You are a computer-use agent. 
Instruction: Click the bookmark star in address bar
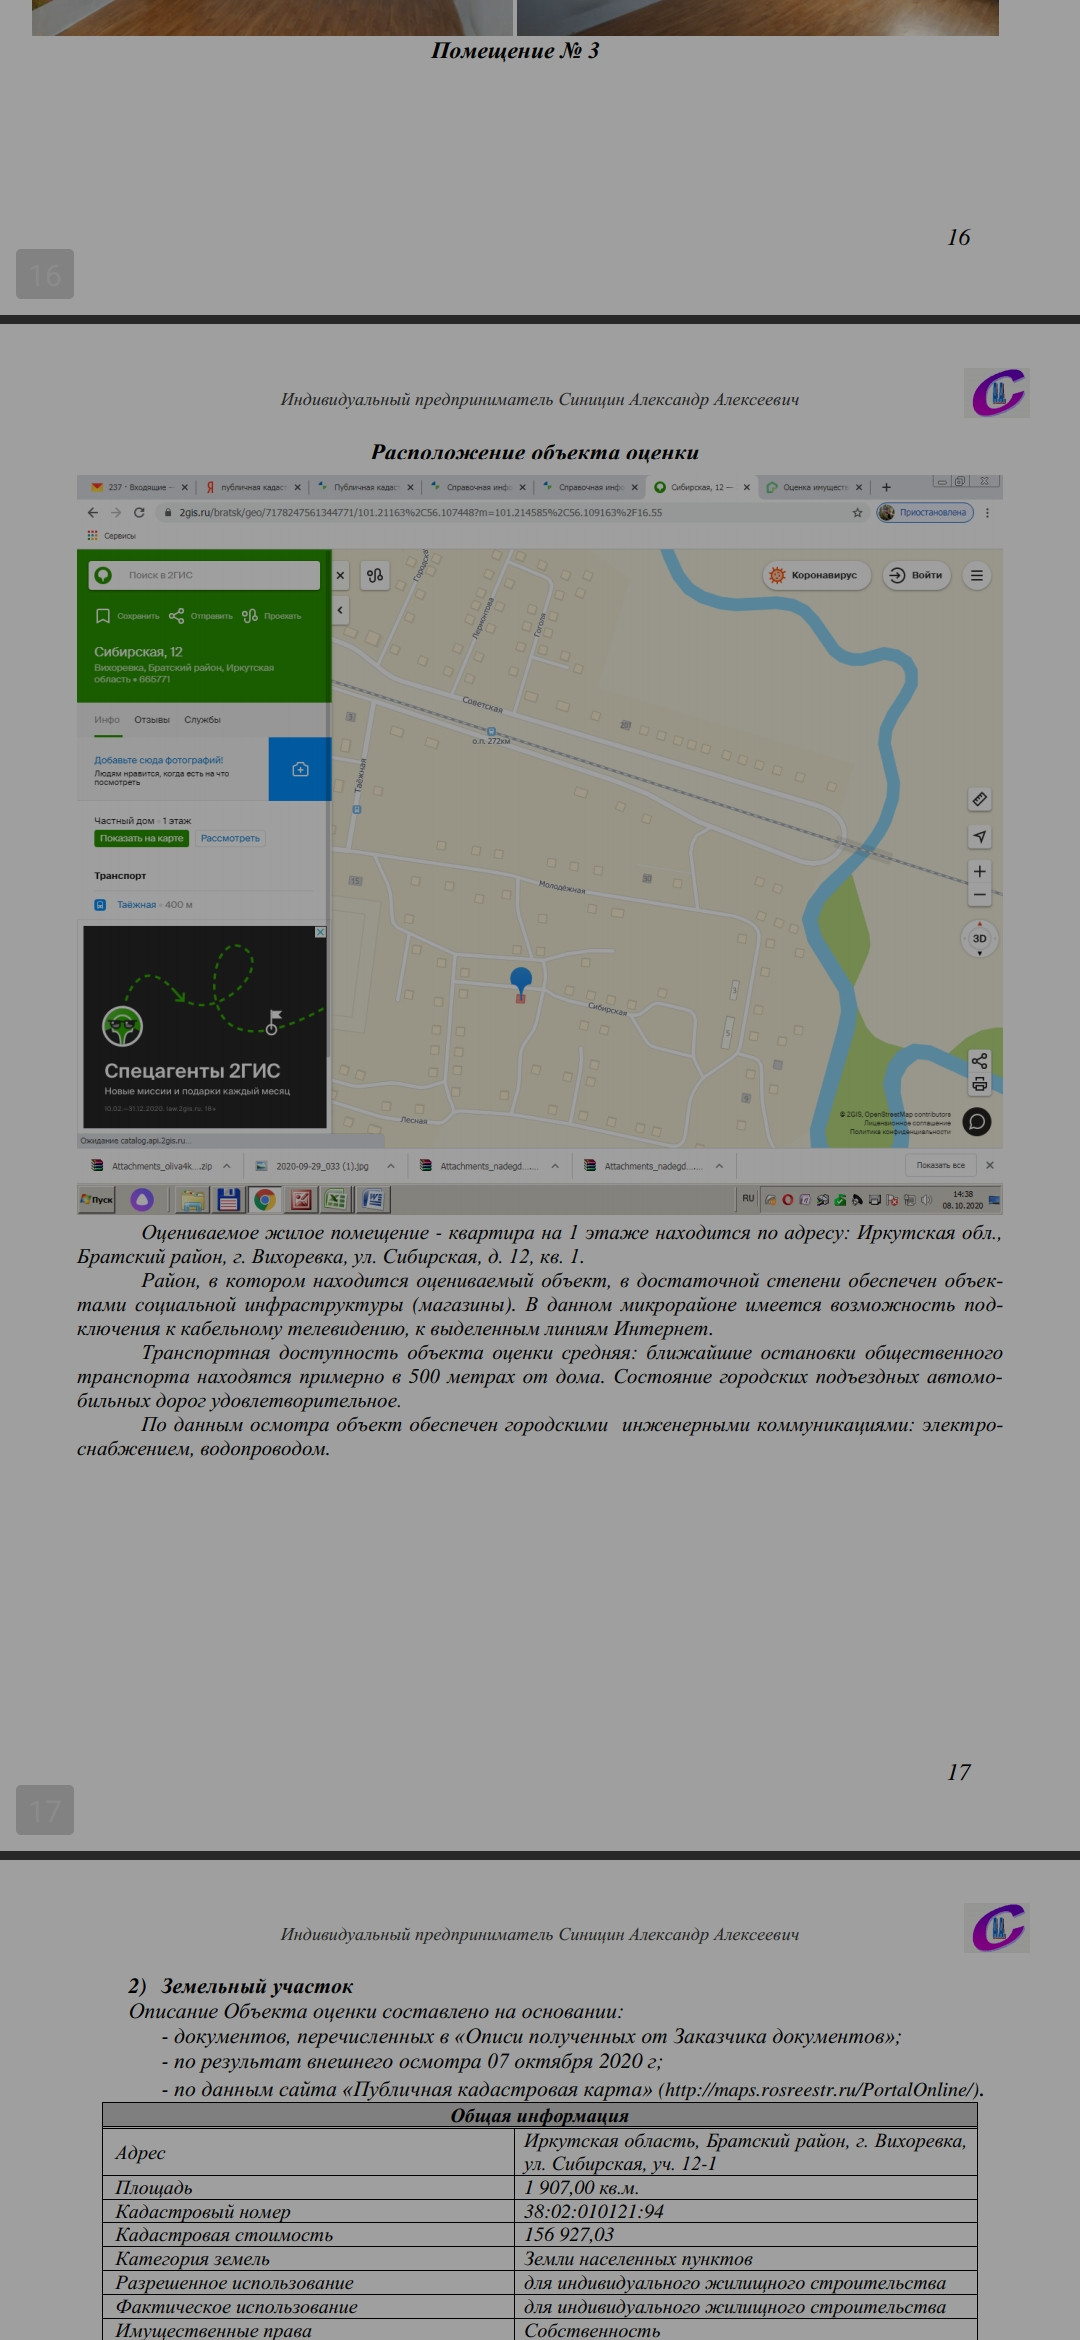[857, 512]
